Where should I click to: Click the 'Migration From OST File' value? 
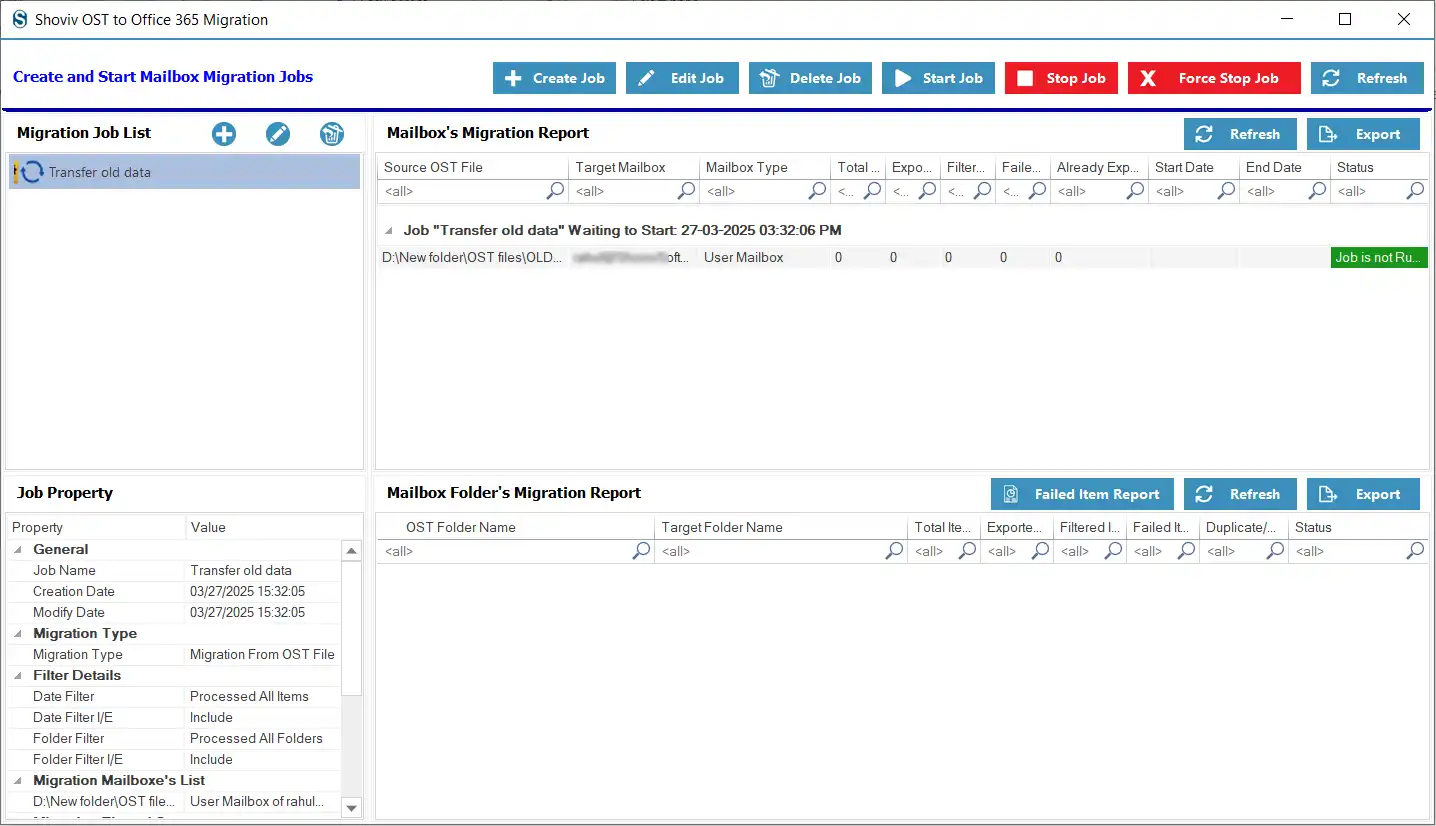tap(262, 654)
